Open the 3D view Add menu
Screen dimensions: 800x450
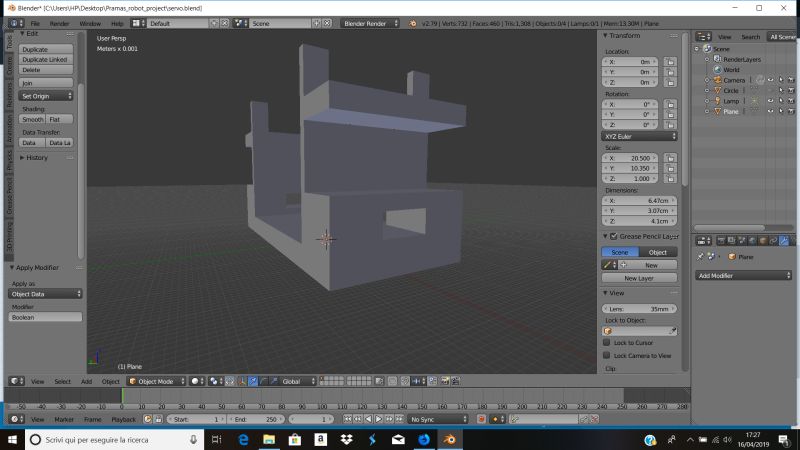pos(86,381)
